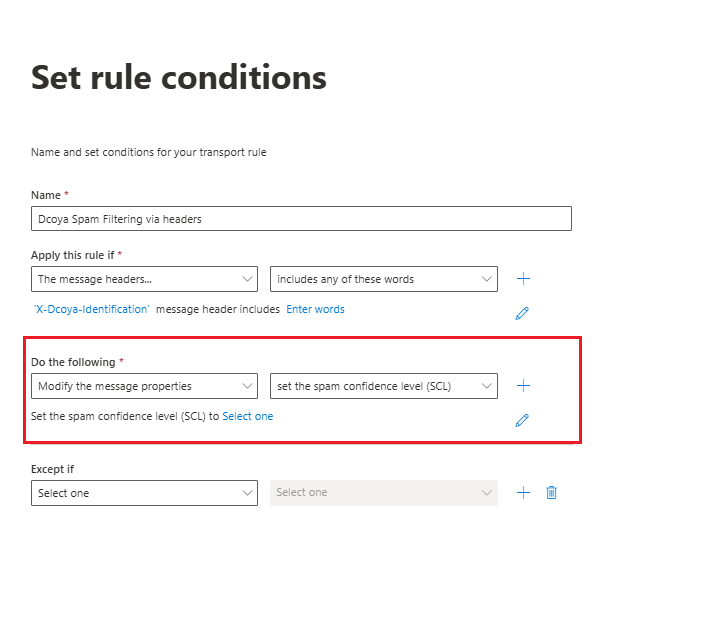Open the 'Enter words' link
This screenshot has height=624, width=709.
315,309
